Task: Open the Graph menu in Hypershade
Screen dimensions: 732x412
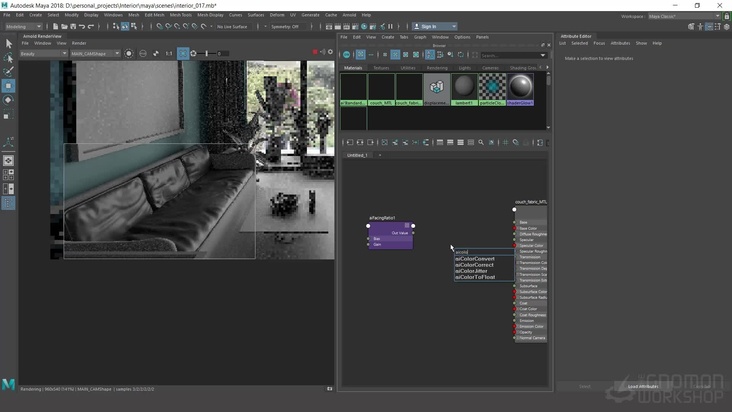Action: pyautogui.click(x=420, y=37)
